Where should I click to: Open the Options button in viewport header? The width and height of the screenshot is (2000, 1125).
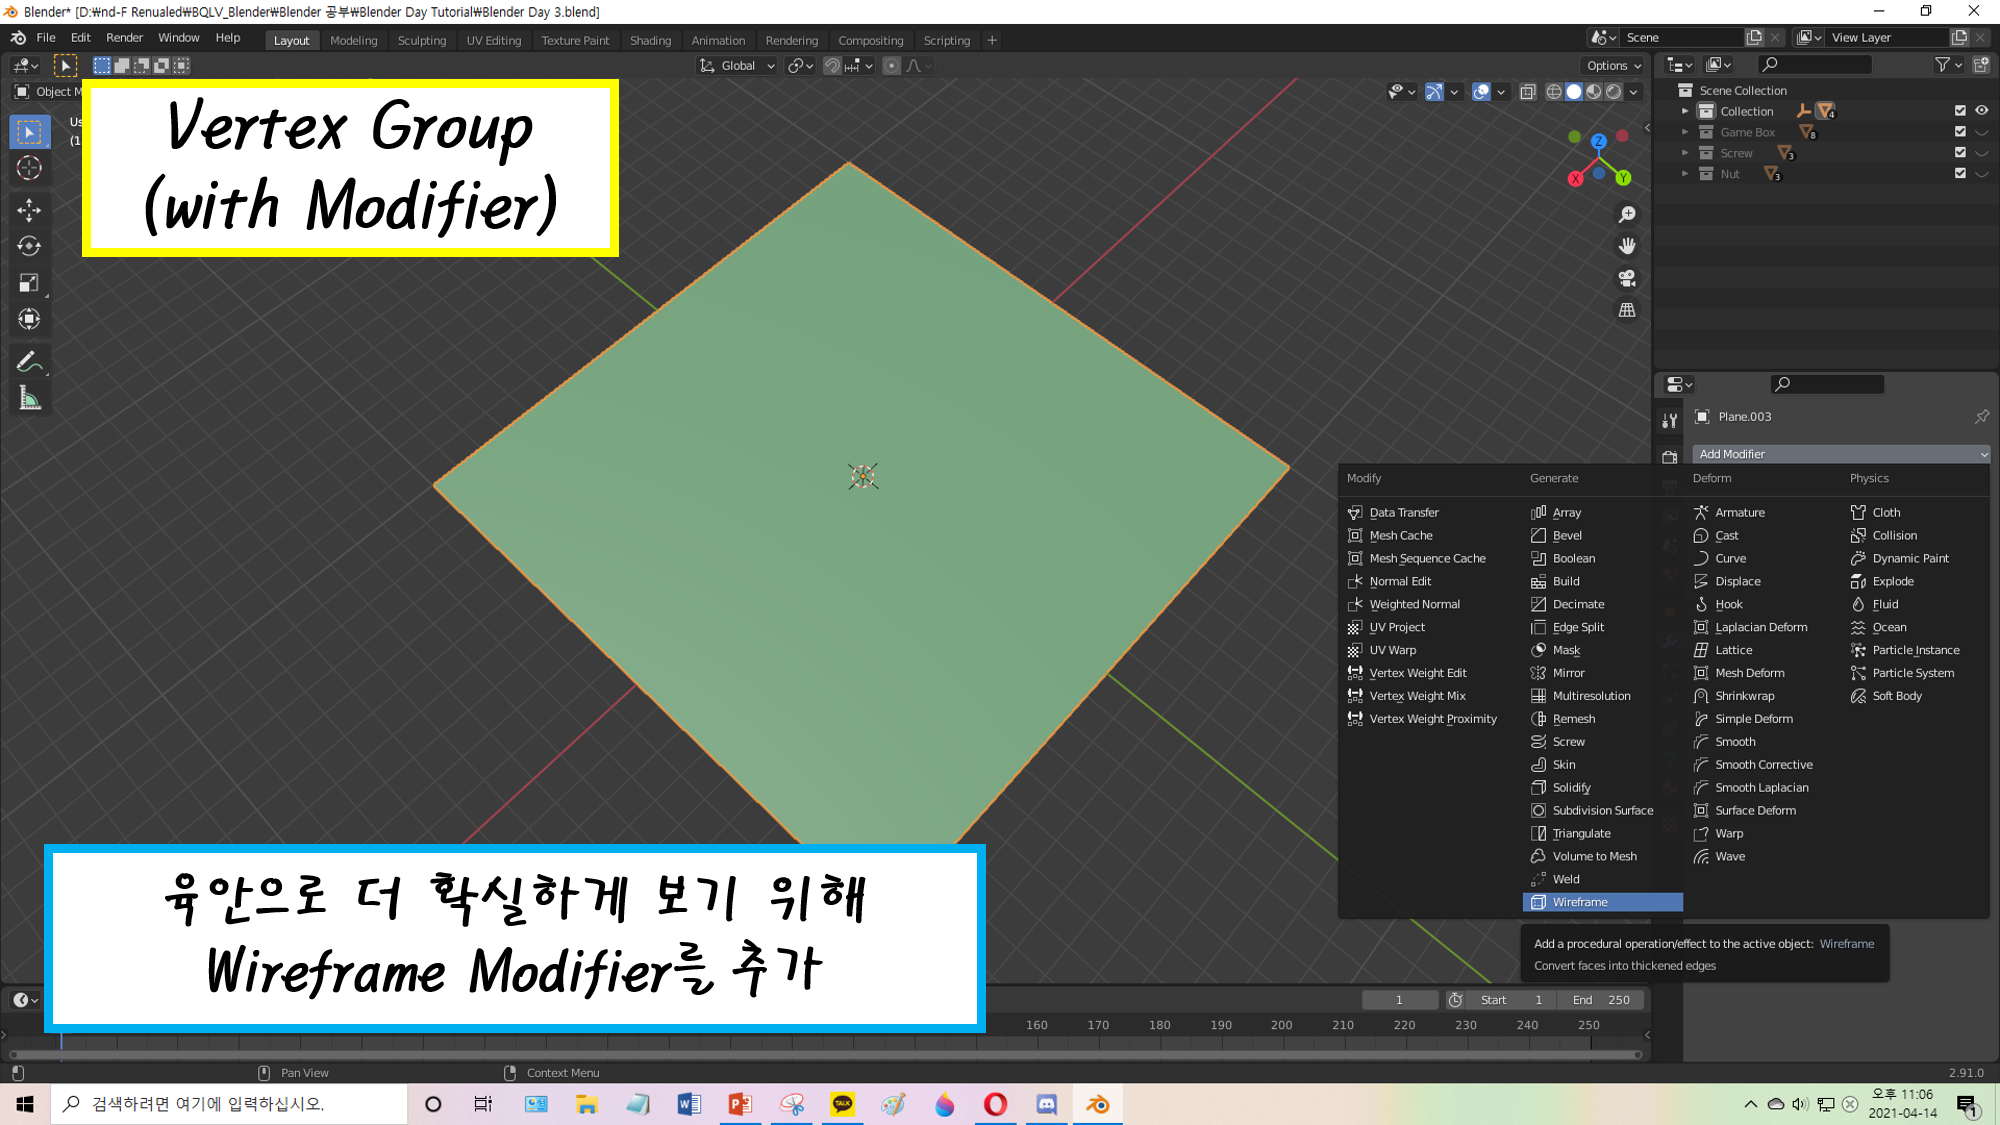pyautogui.click(x=1613, y=66)
